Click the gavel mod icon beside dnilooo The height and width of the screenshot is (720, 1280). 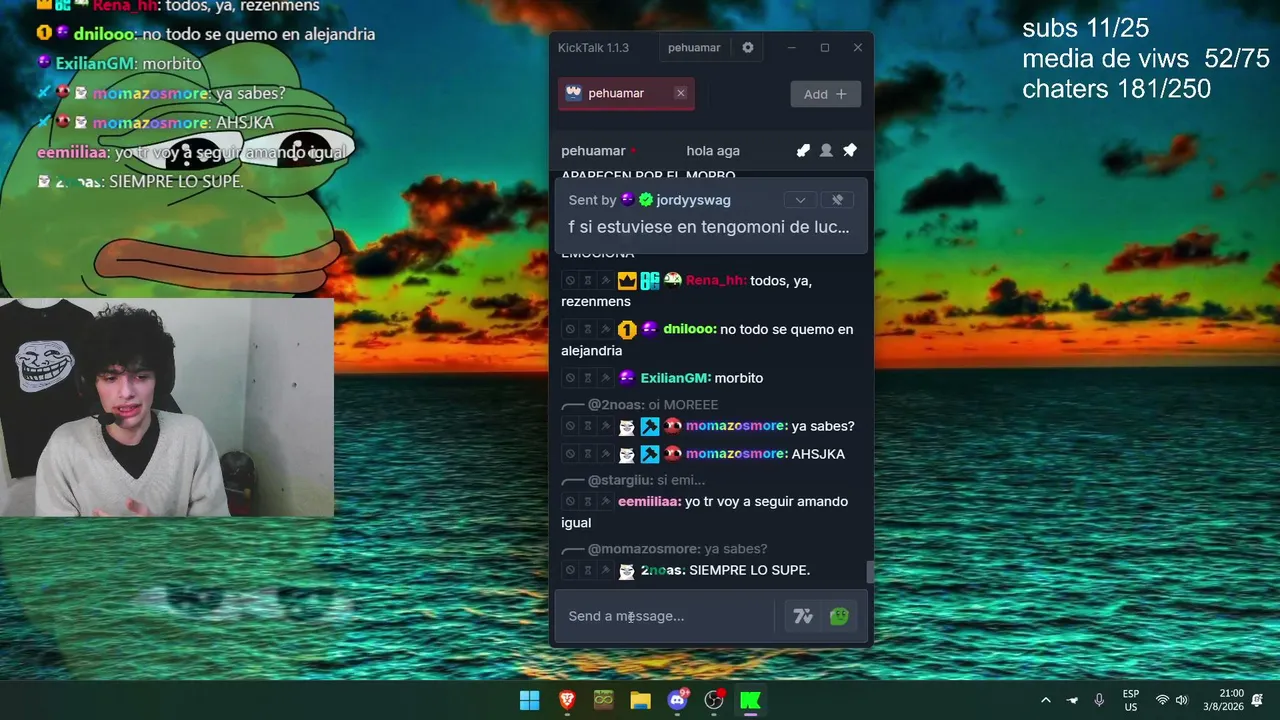point(605,329)
